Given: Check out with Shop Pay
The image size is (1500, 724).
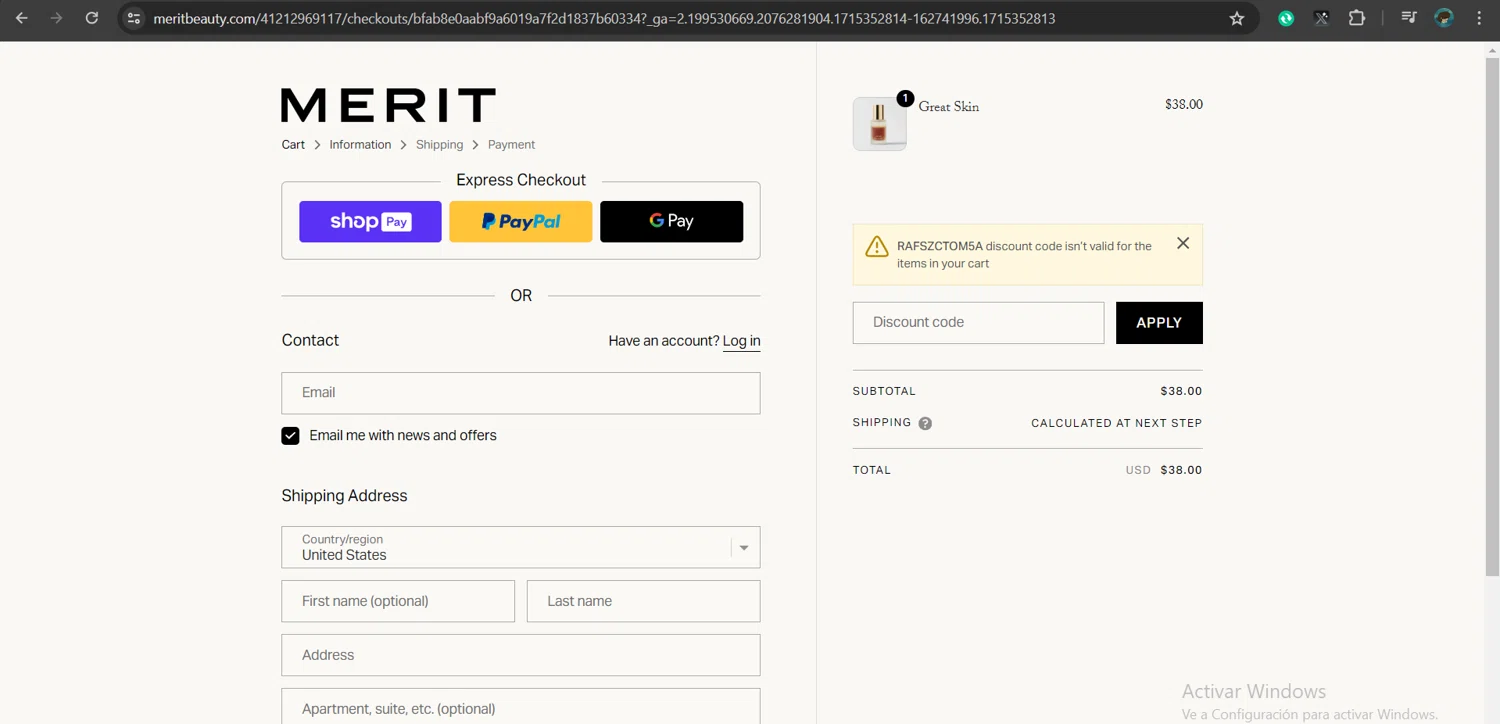Looking at the screenshot, I should point(370,222).
